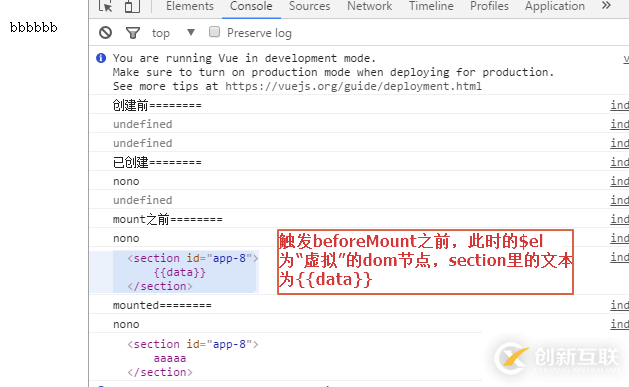This screenshot has height=387, width=629.
Task: Clear the console with the ban icon
Action: 106,32
